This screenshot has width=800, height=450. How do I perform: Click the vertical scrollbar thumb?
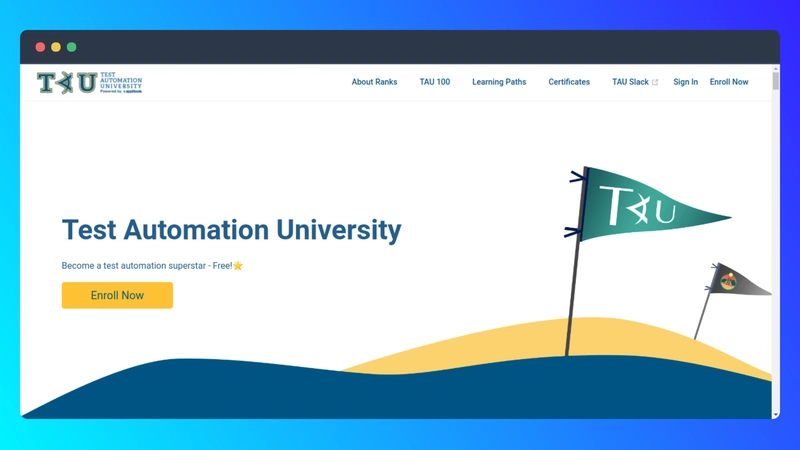tap(776, 81)
